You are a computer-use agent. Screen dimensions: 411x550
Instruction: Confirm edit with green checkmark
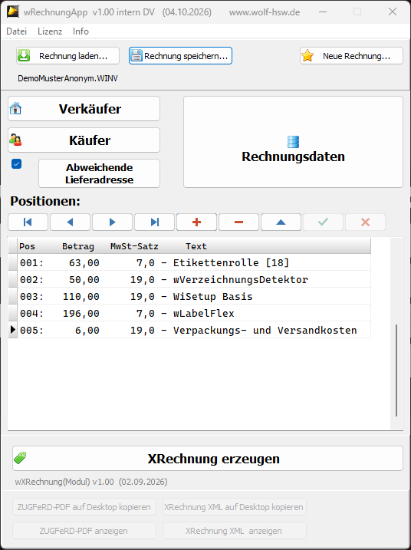pos(323,222)
